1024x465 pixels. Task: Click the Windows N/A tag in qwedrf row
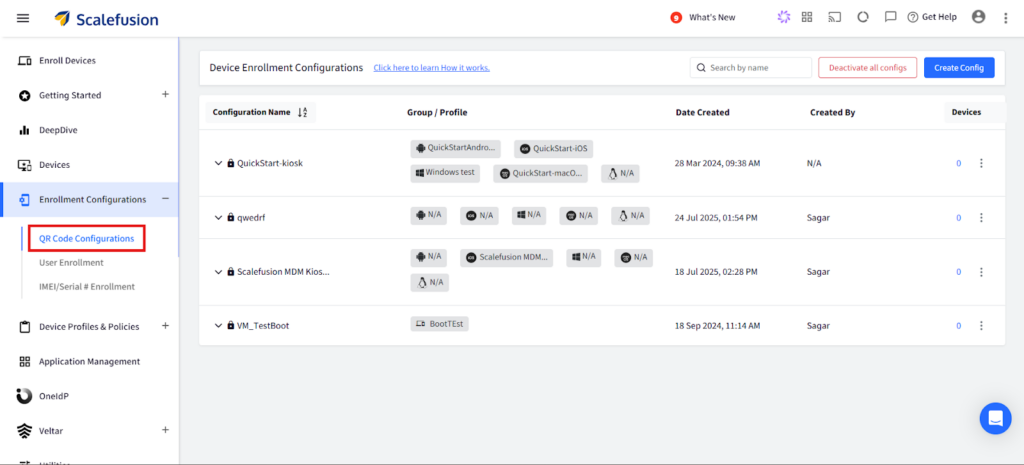529,216
